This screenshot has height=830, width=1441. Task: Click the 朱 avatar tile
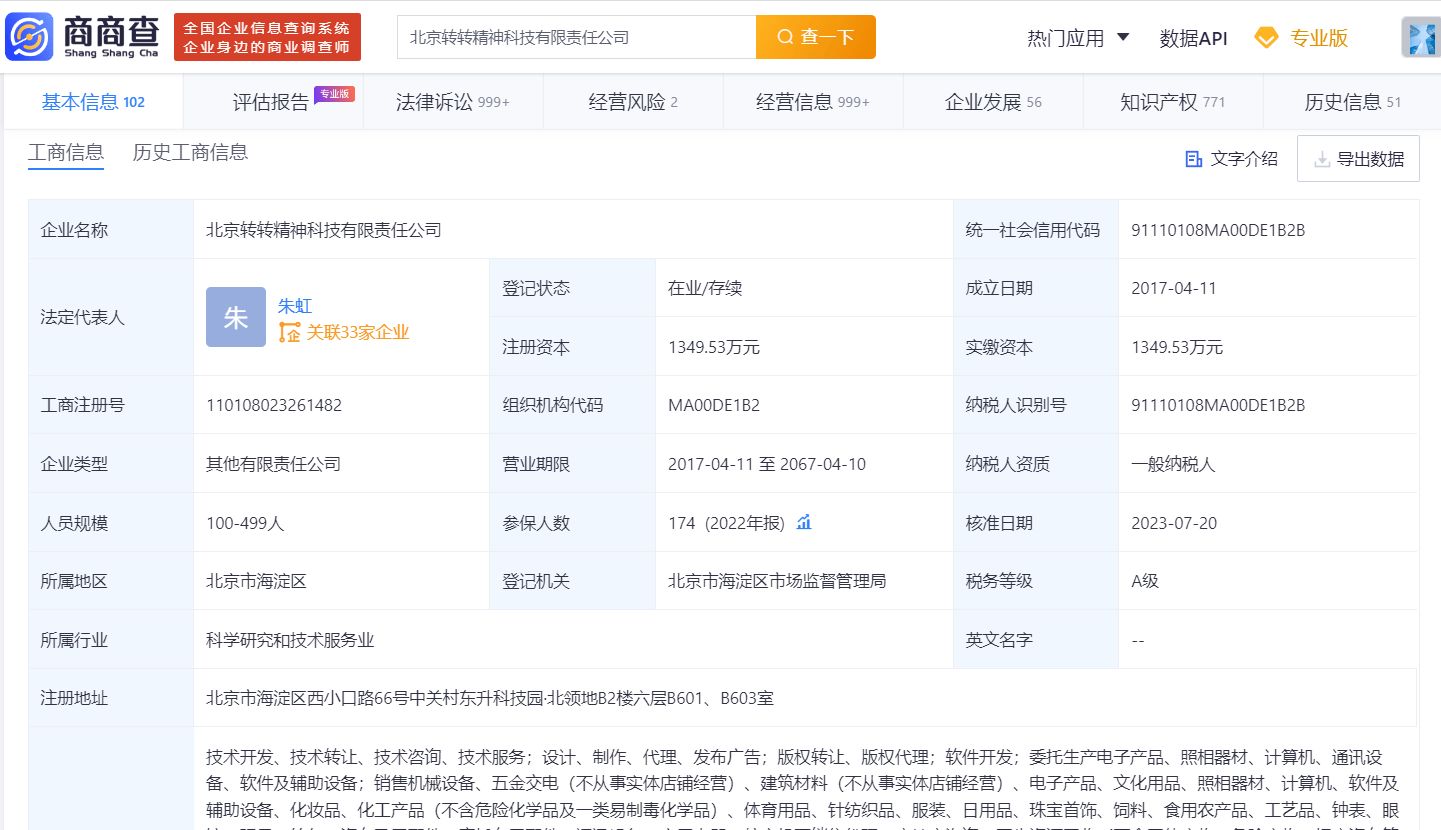(x=236, y=317)
